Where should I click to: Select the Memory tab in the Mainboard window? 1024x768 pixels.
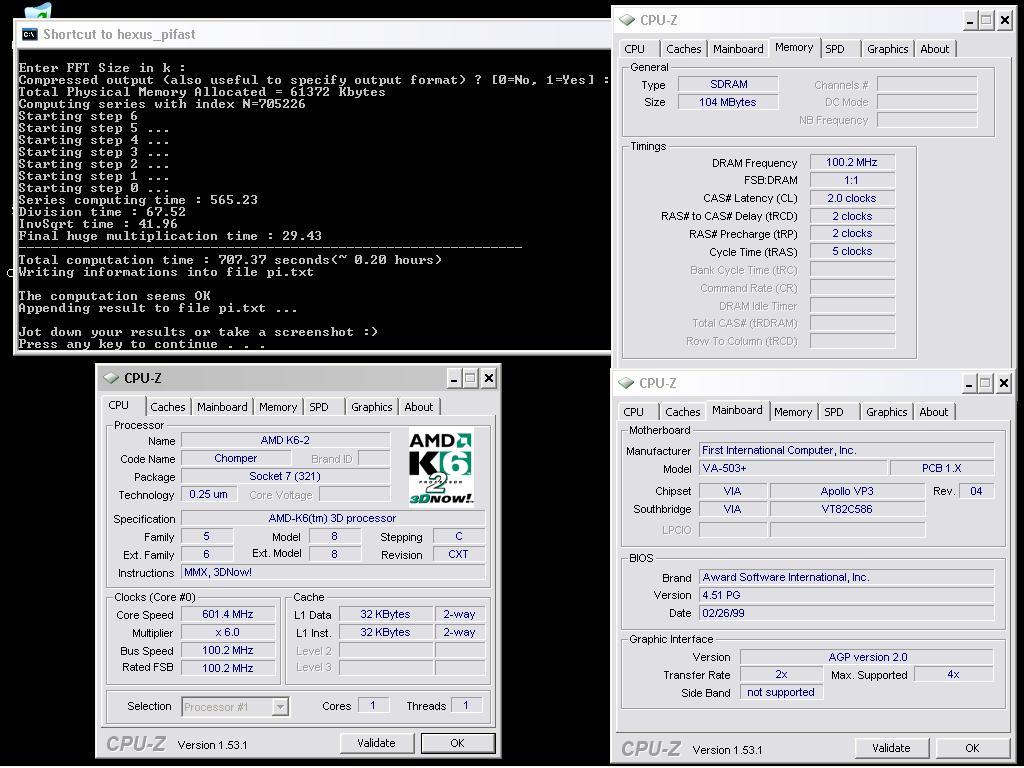(793, 412)
